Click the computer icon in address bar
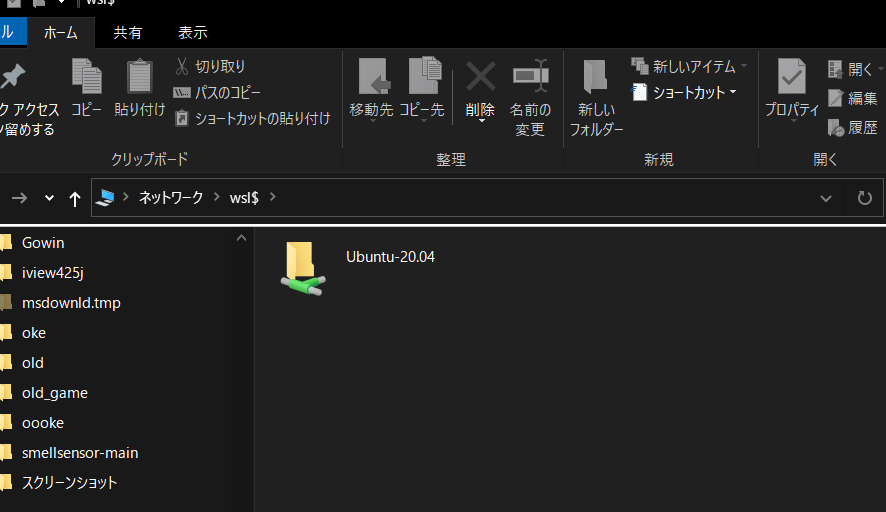This screenshot has height=512, width=886. [x=105, y=197]
